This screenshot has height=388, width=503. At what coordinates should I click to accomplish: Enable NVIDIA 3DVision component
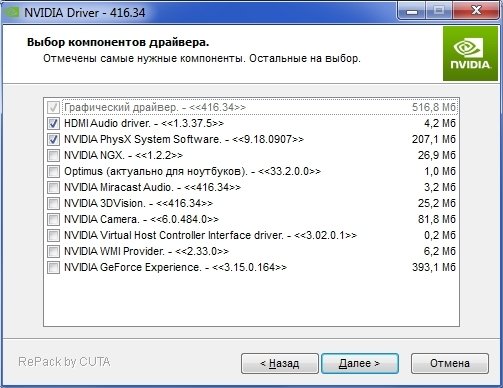pyautogui.click(x=53, y=203)
